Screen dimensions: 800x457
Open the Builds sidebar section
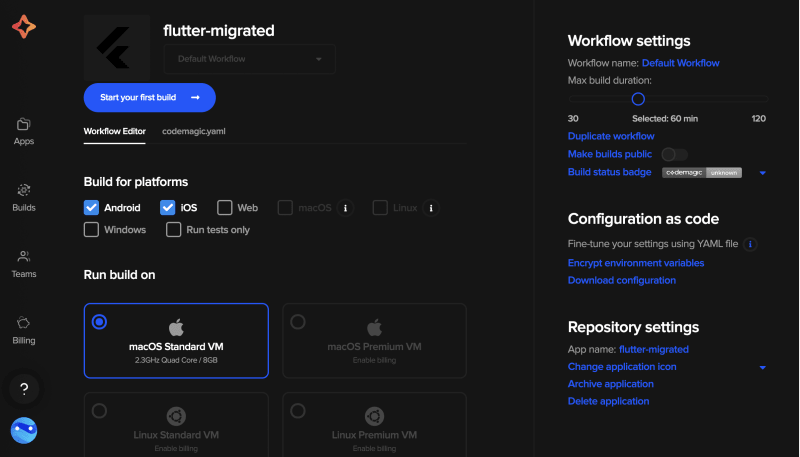click(x=23, y=198)
